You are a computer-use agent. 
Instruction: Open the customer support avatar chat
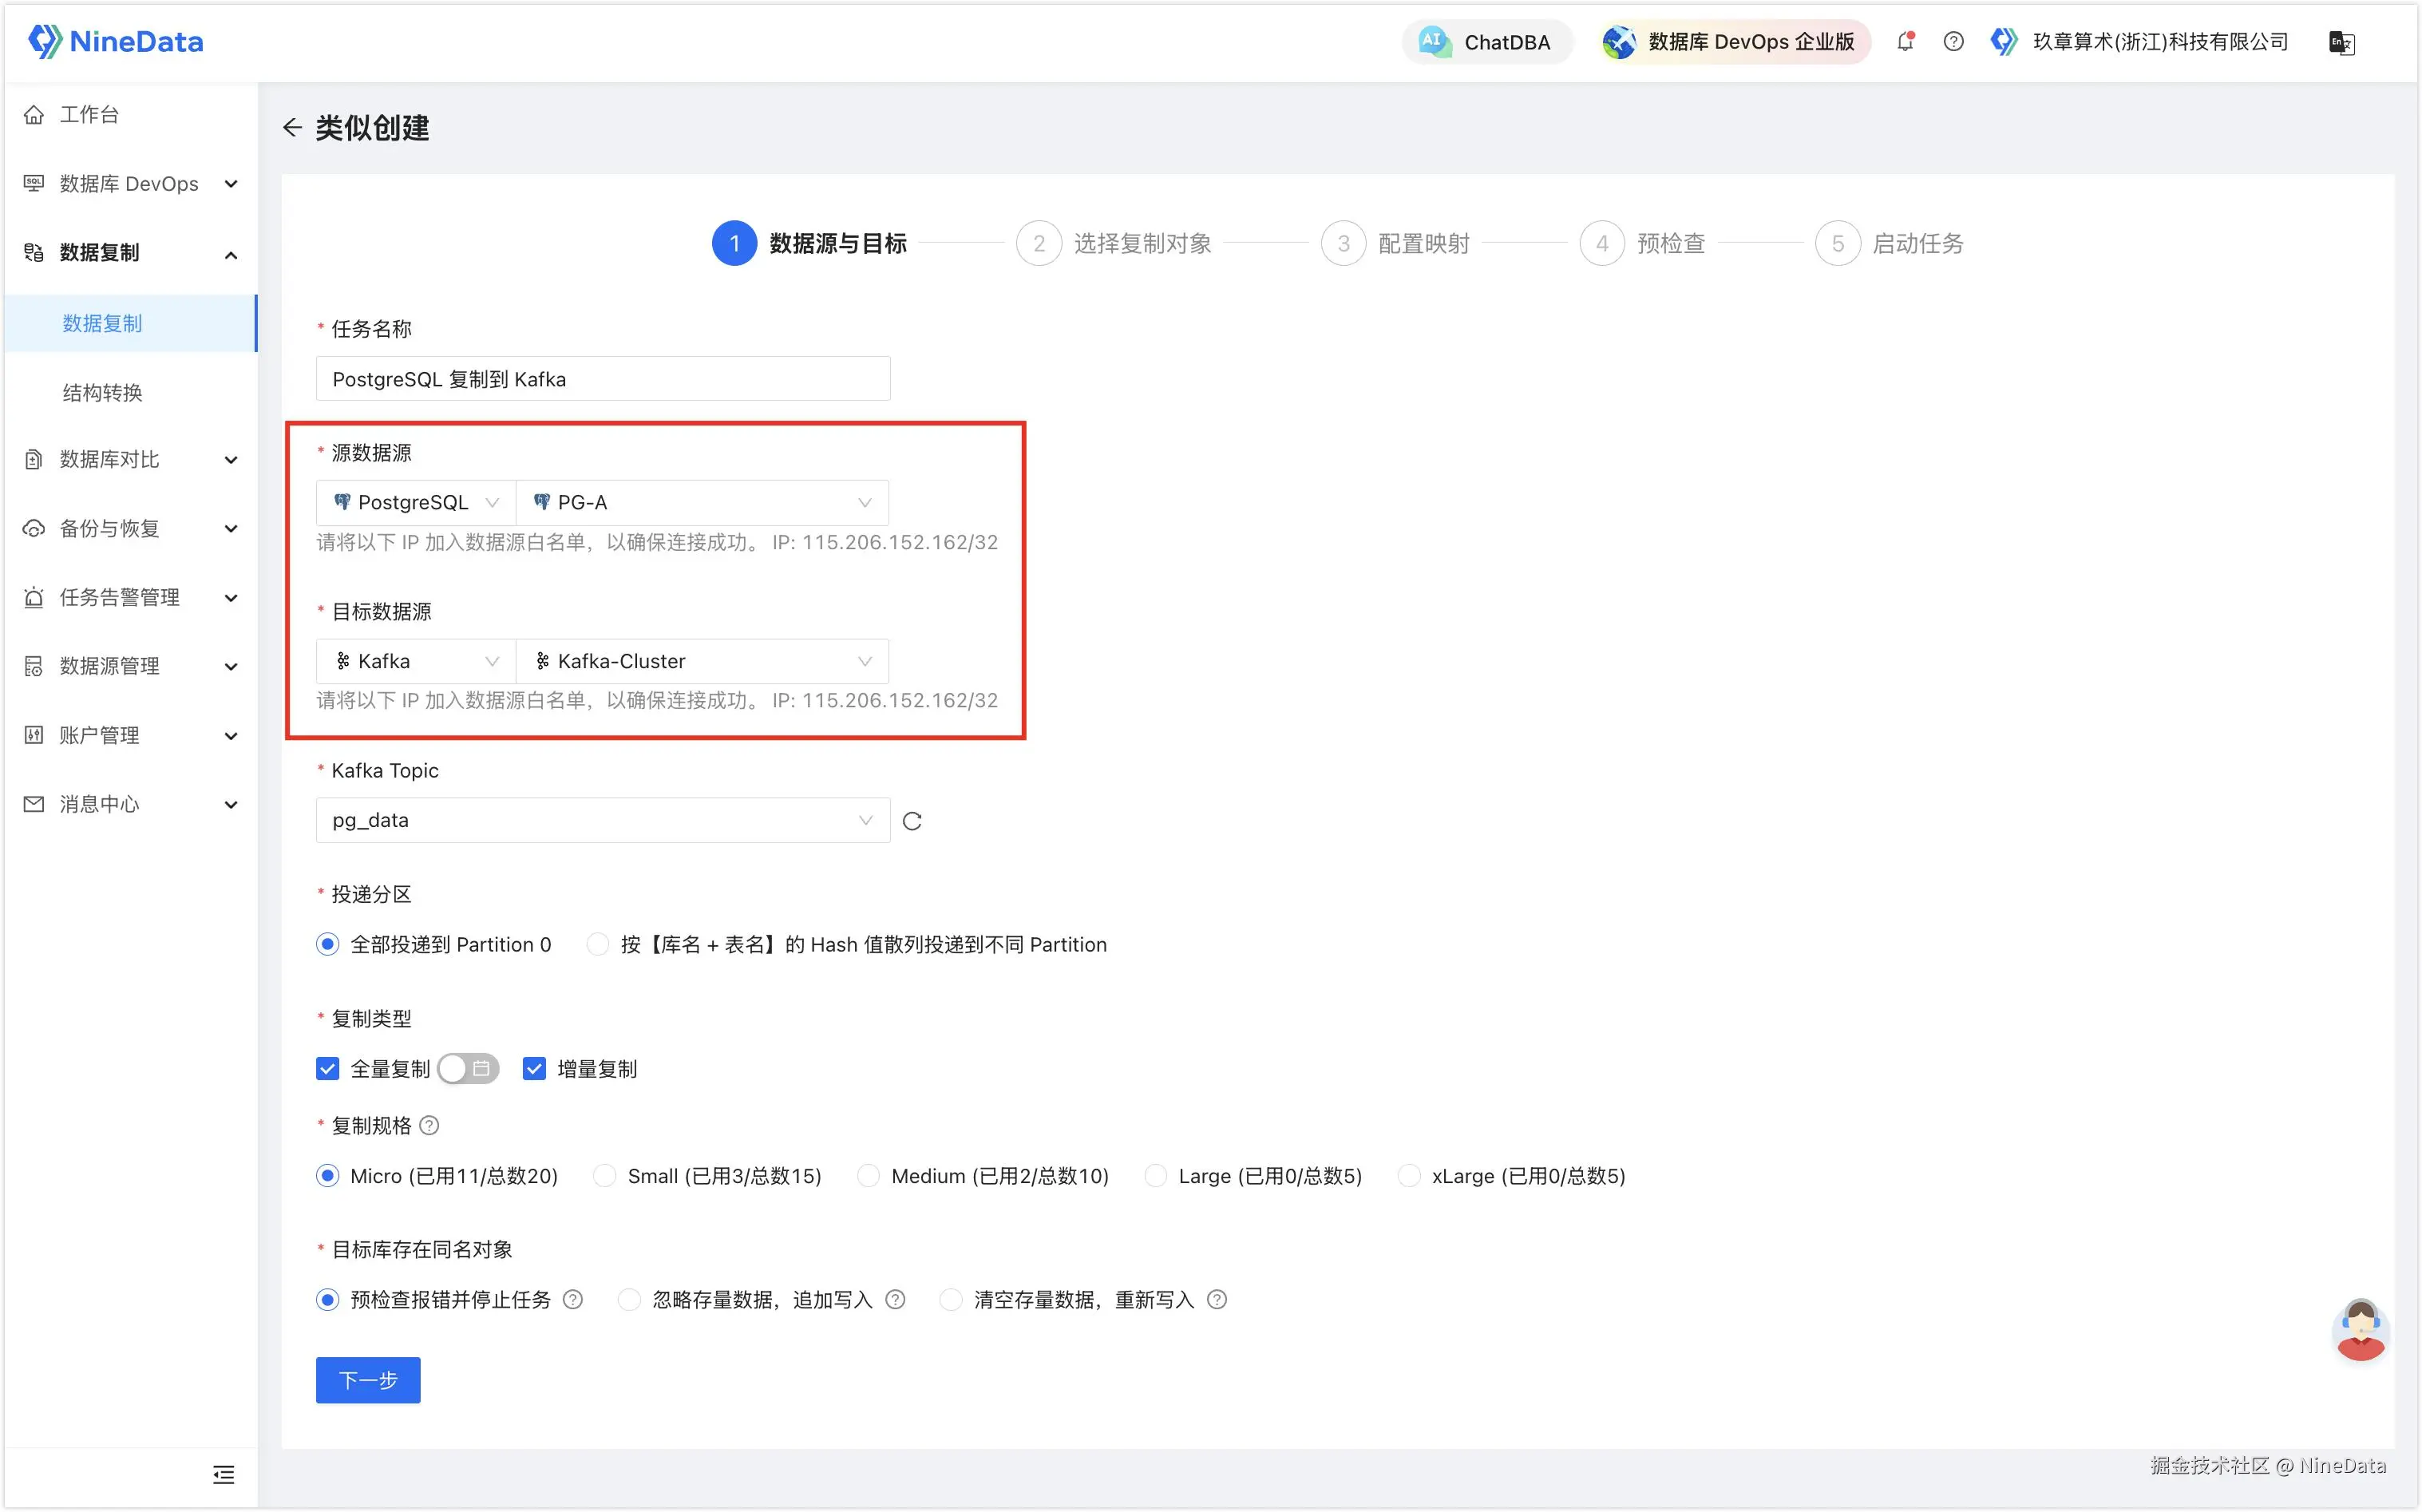2360,1330
